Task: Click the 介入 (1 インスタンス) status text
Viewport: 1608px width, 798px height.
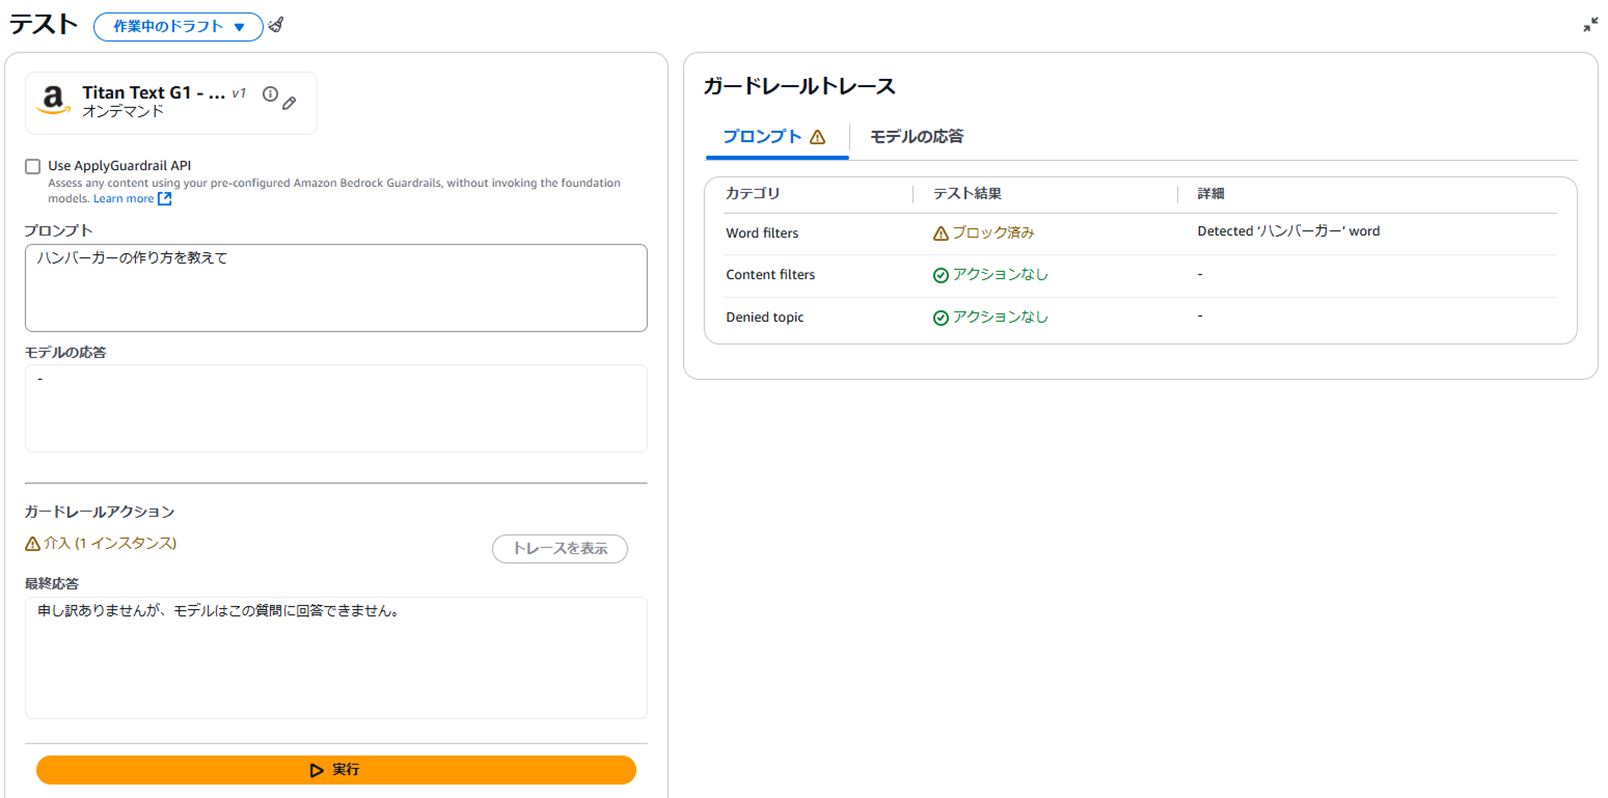Action: (x=110, y=543)
